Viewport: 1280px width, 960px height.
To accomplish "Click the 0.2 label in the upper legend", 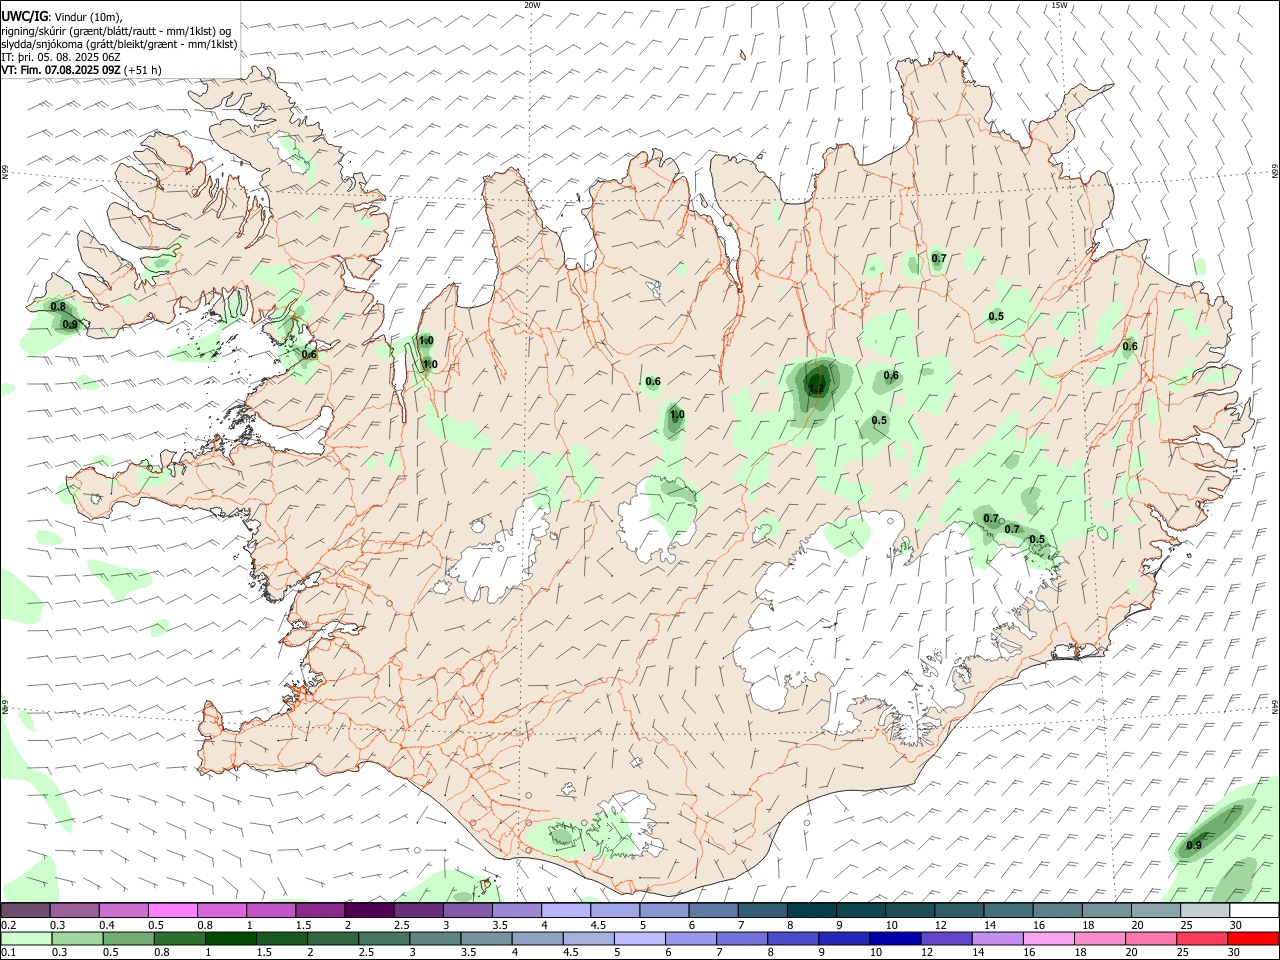I will tap(8, 925).
